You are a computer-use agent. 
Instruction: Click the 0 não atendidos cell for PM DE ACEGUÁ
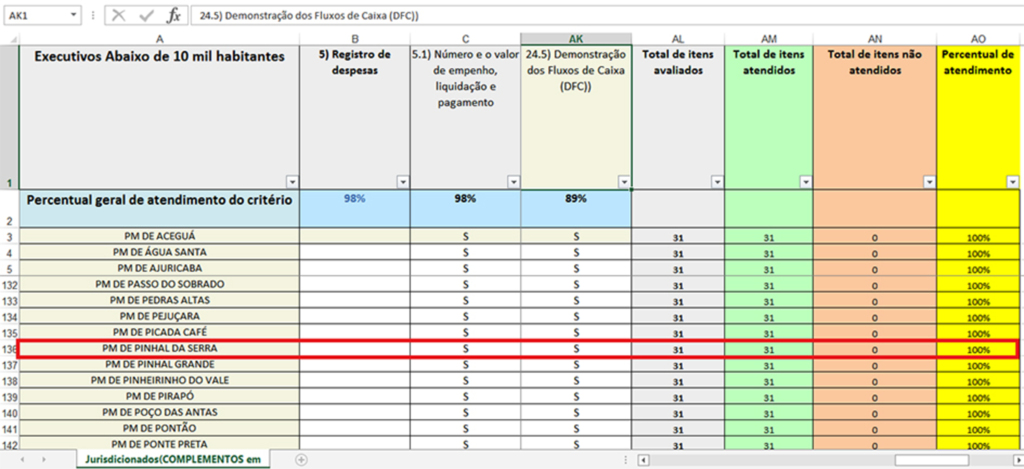[875, 237]
